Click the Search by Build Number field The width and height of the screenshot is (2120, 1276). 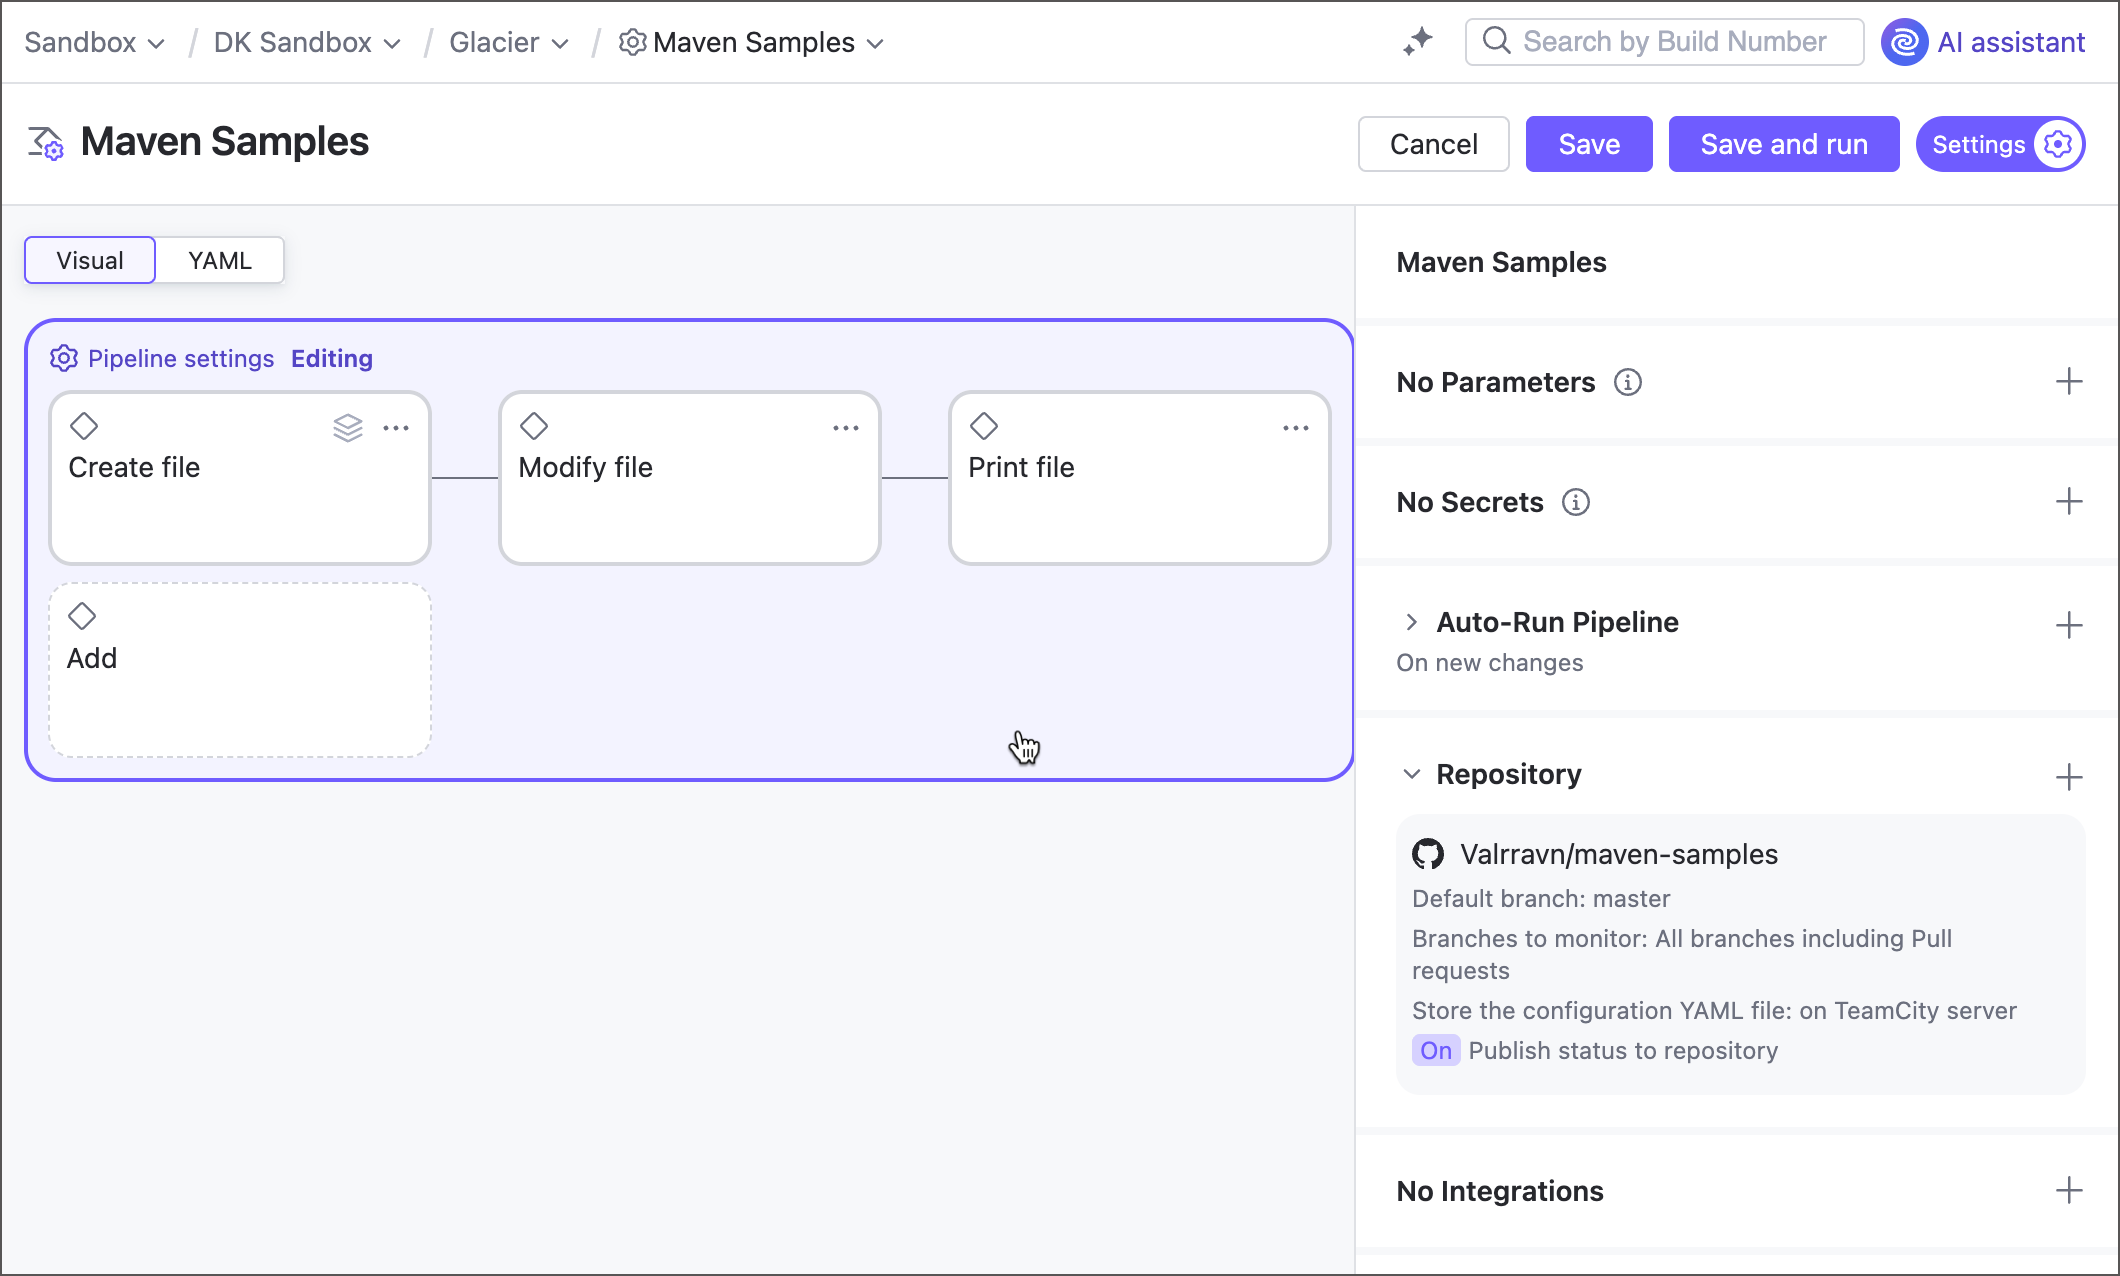coord(1664,41)
